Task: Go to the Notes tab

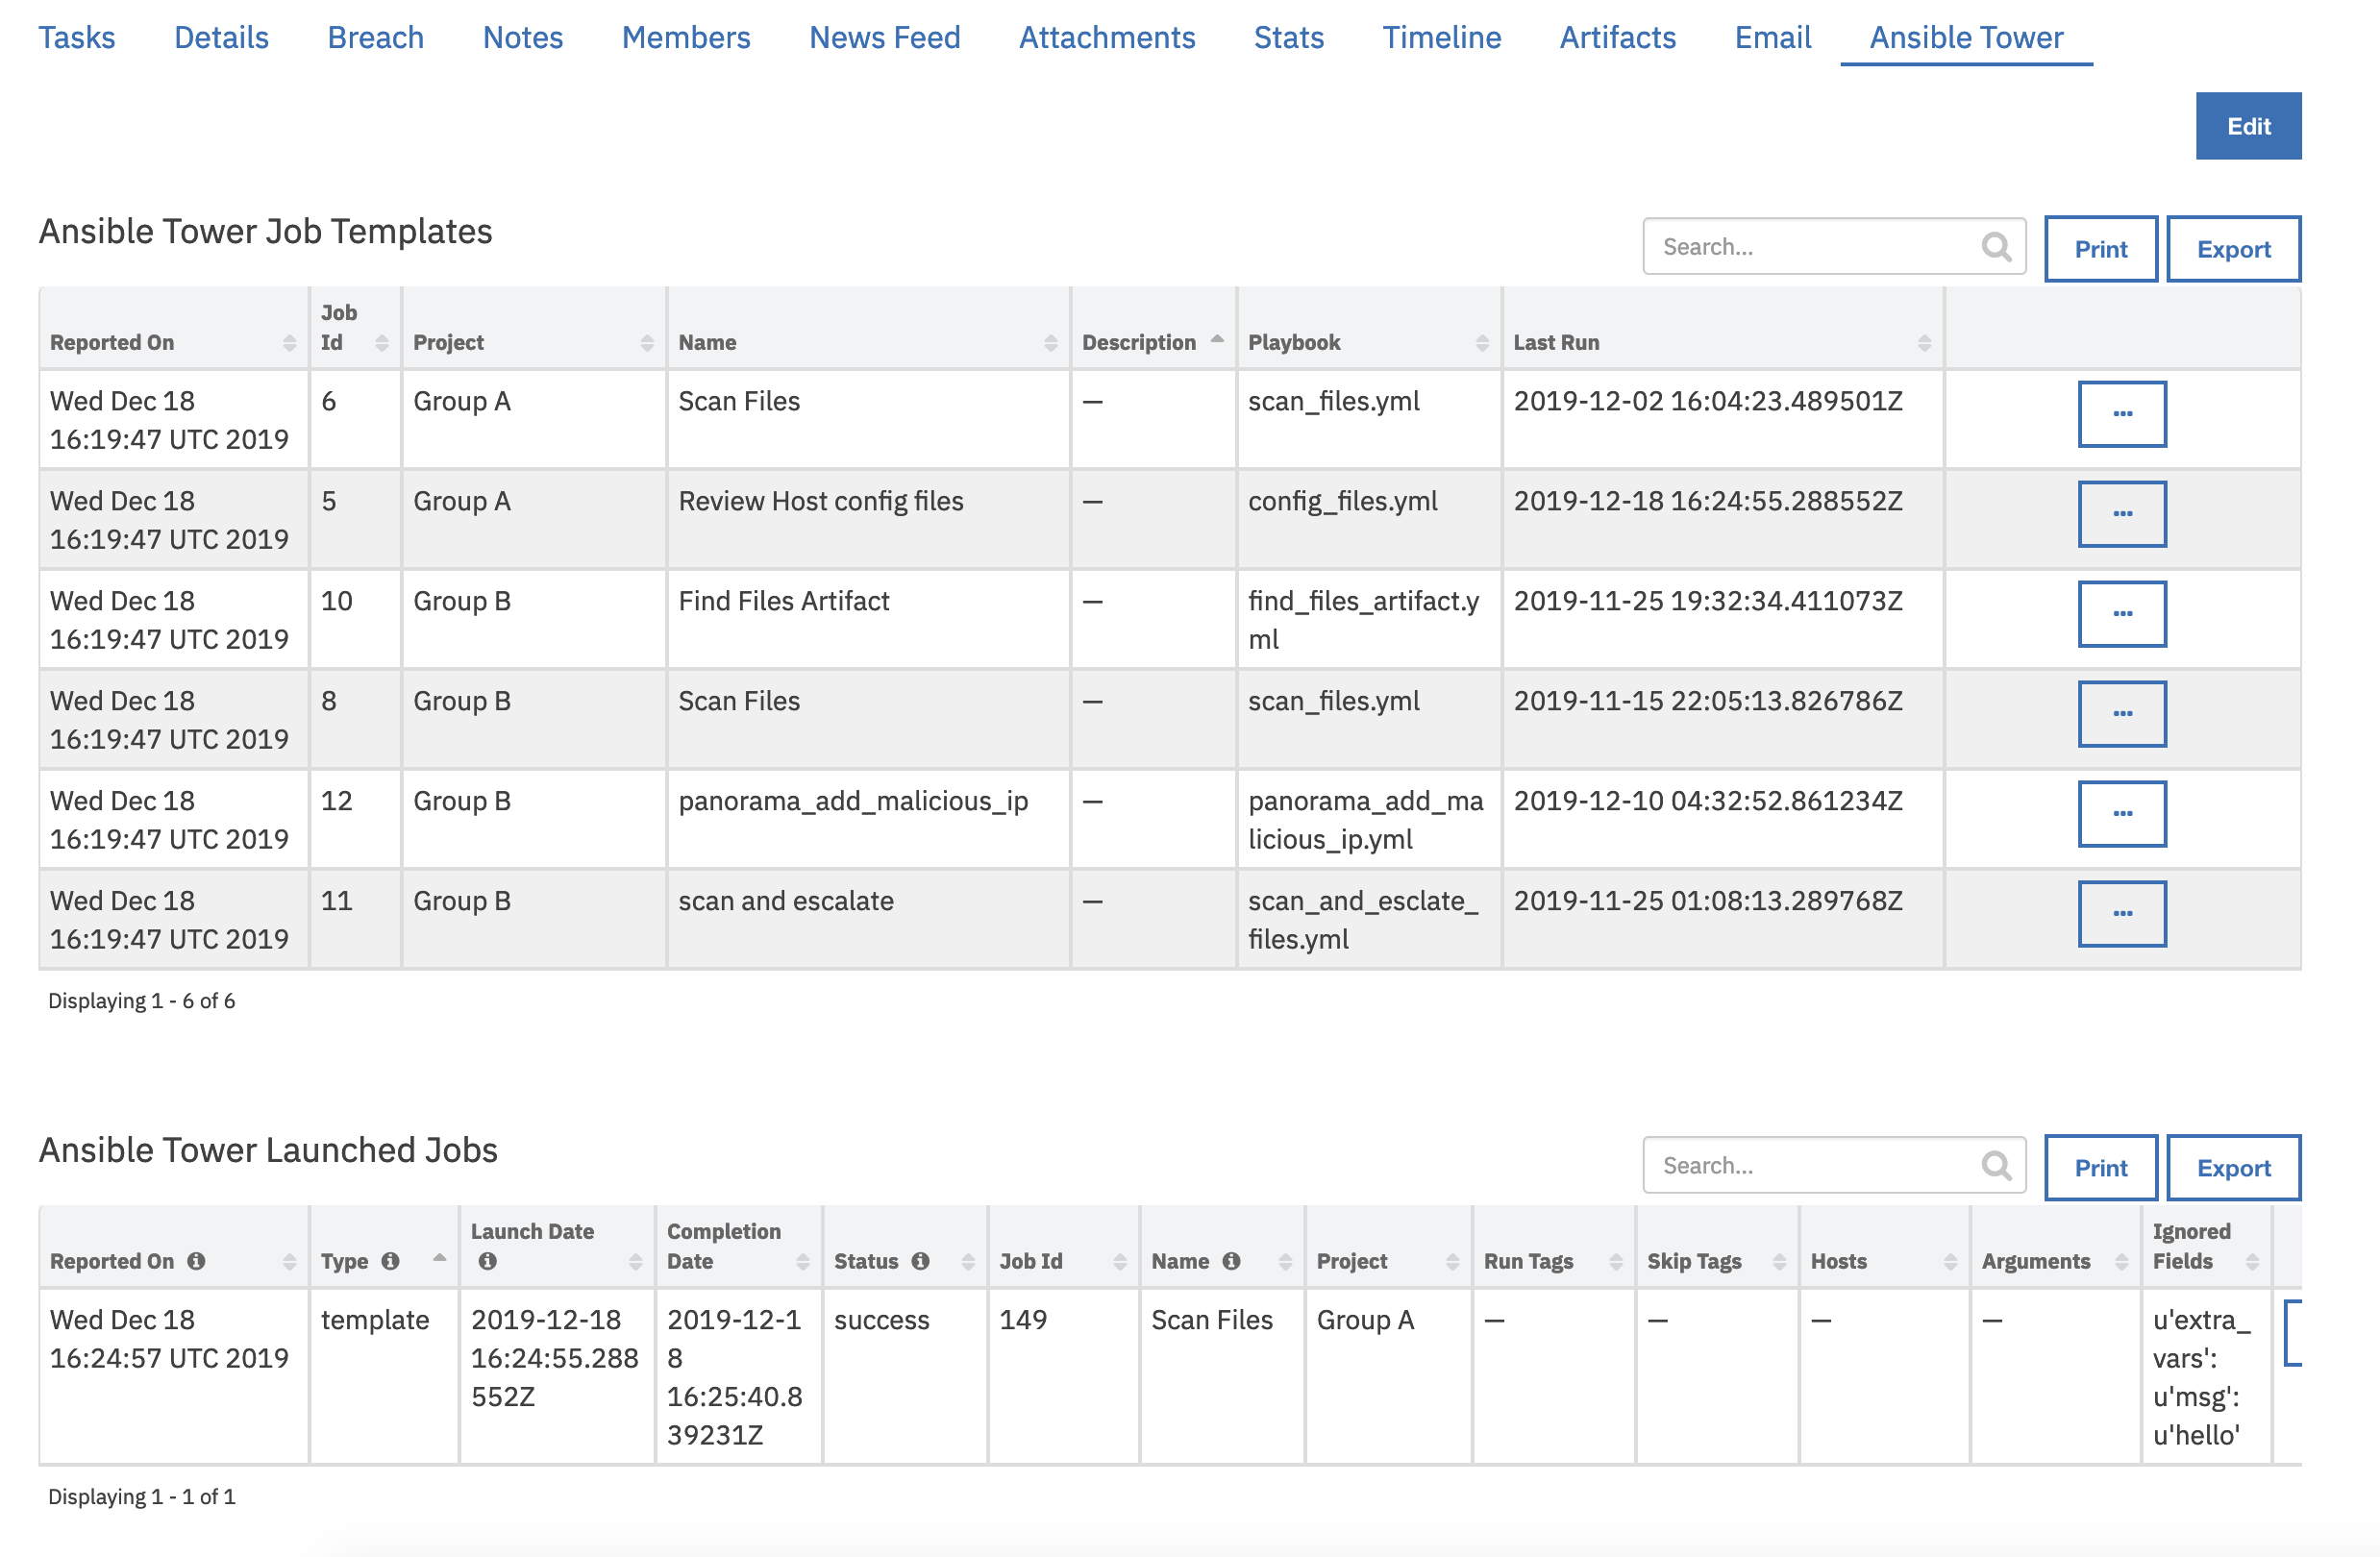Action: coord(523,37)
